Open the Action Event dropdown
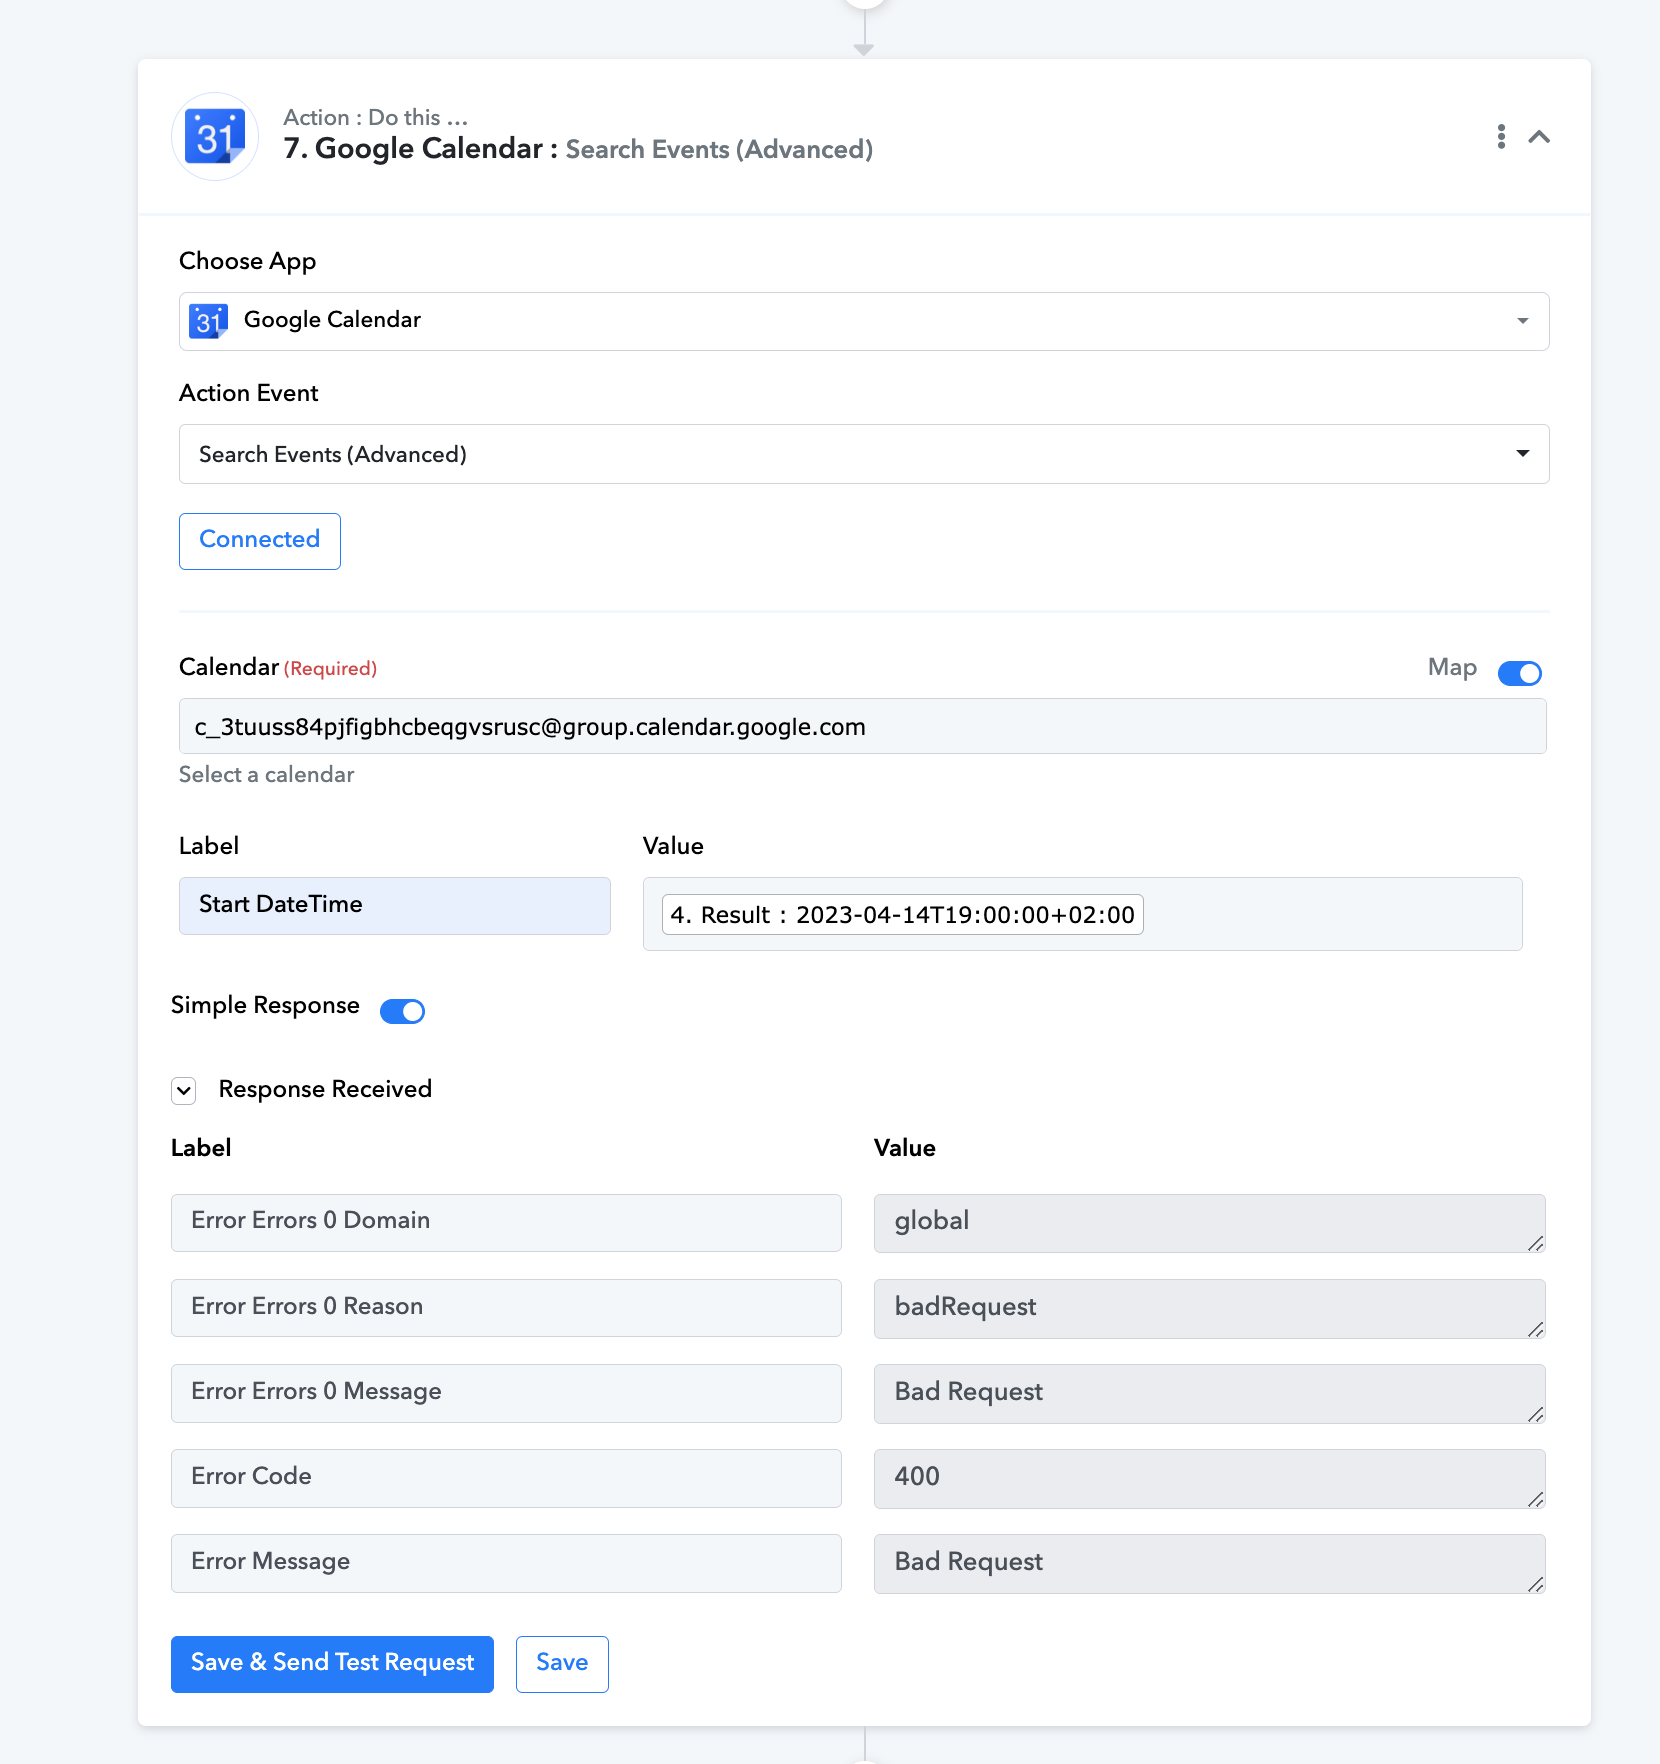The height and width of the screenshot is (1764, 1660). (x=864, y=454)
